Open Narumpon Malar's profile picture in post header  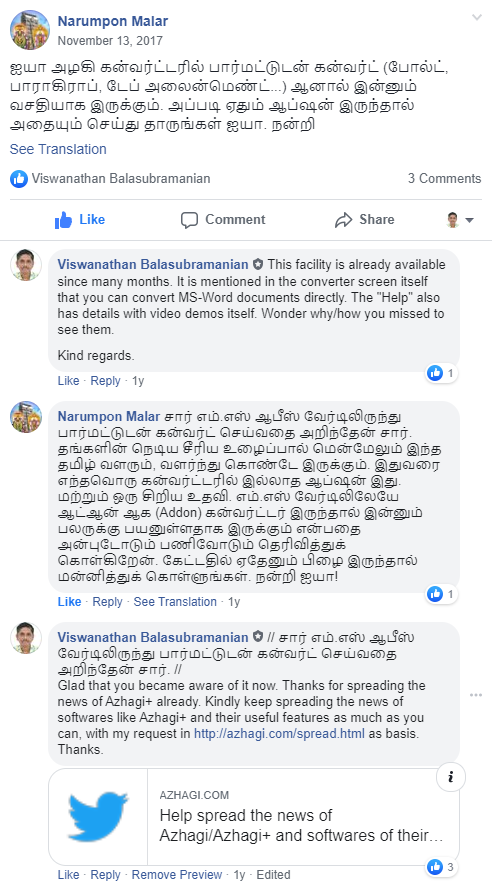click(x=30, y=29)
